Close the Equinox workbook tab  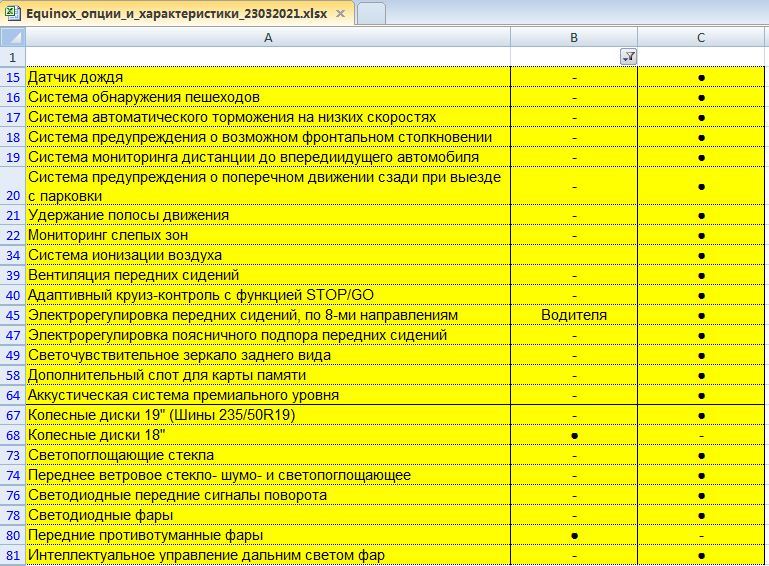point(340,15)
